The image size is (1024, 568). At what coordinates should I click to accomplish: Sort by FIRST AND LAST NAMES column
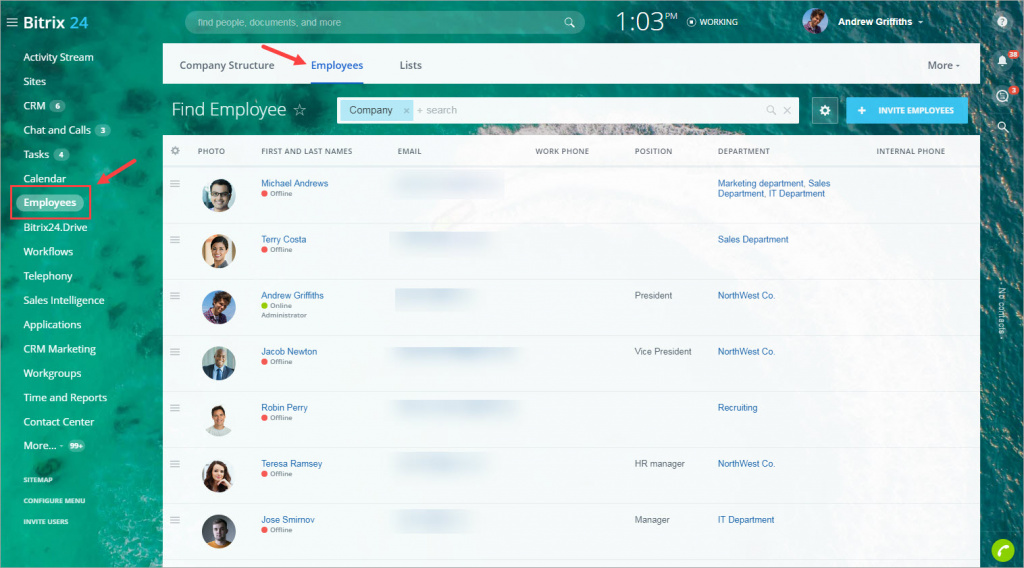(306, 151)
